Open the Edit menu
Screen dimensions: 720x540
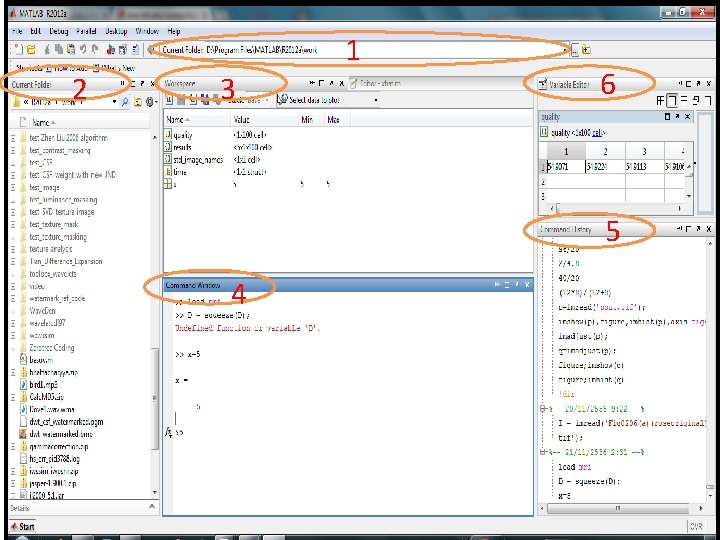point(35,31)
